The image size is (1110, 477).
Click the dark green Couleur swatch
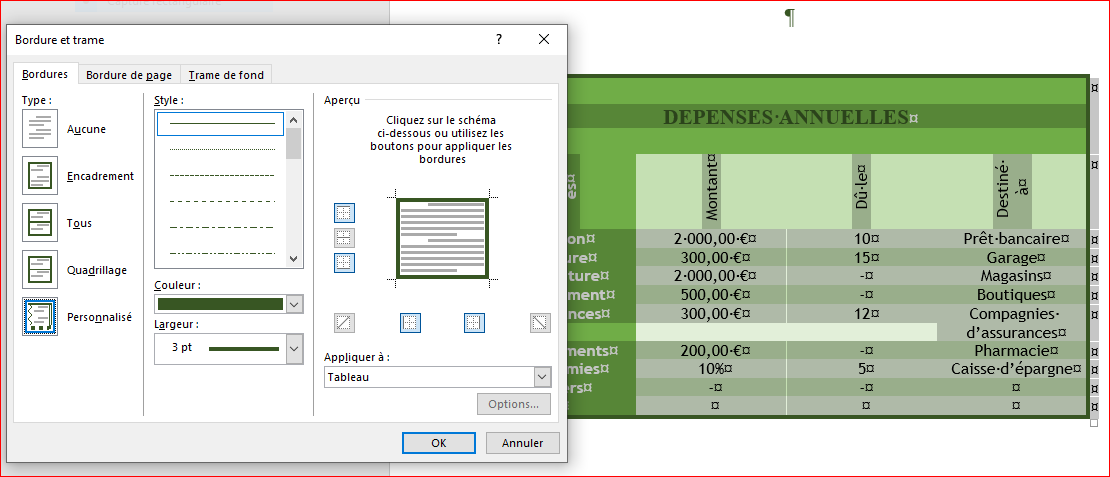point(220,304)
